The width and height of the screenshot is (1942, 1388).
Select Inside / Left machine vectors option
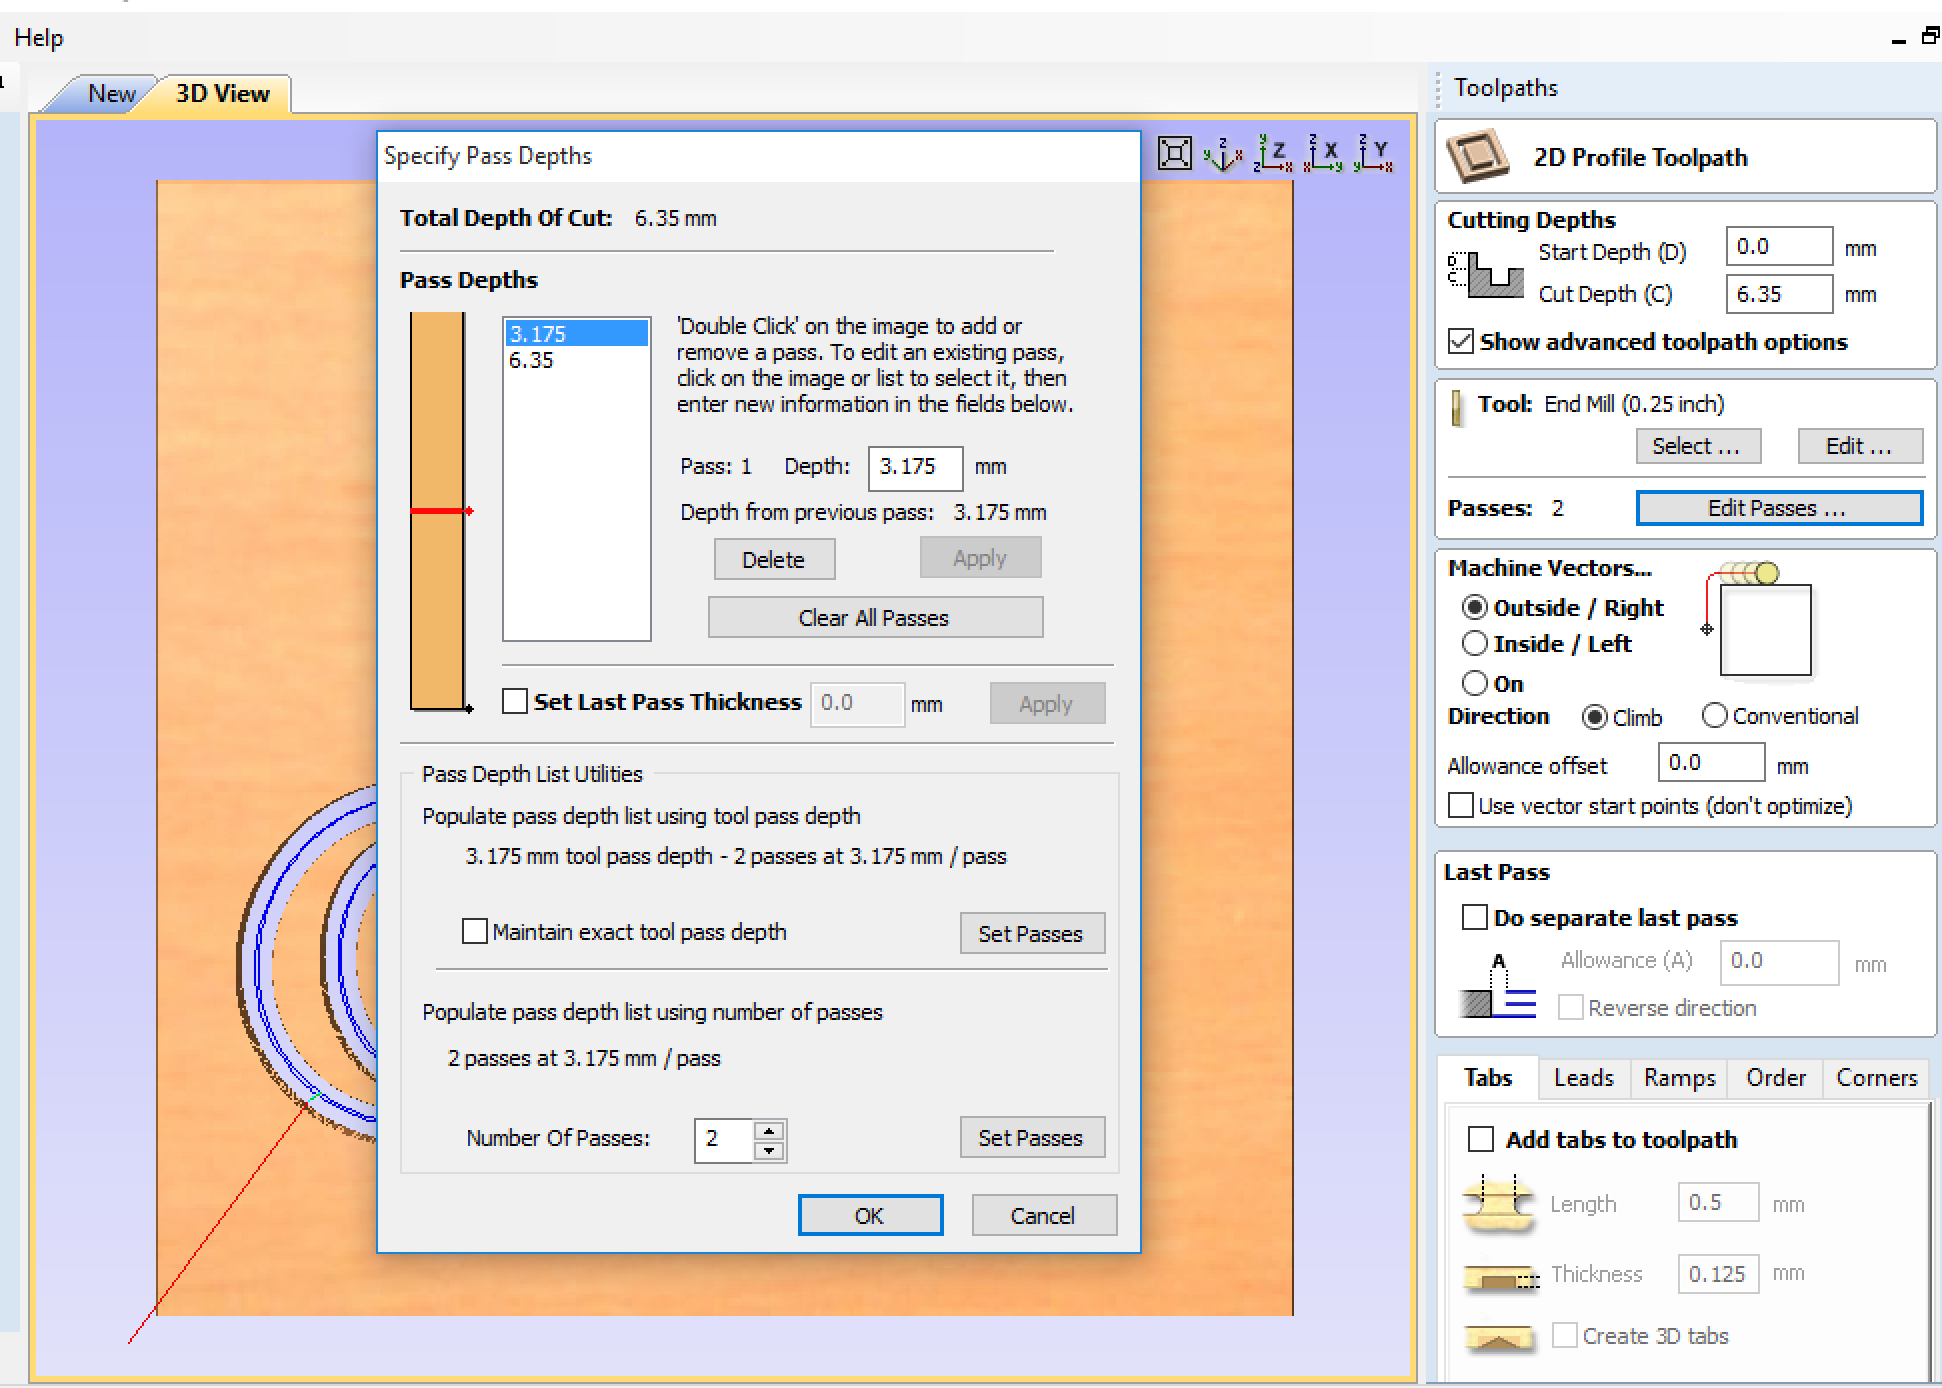coord(1475,643)
